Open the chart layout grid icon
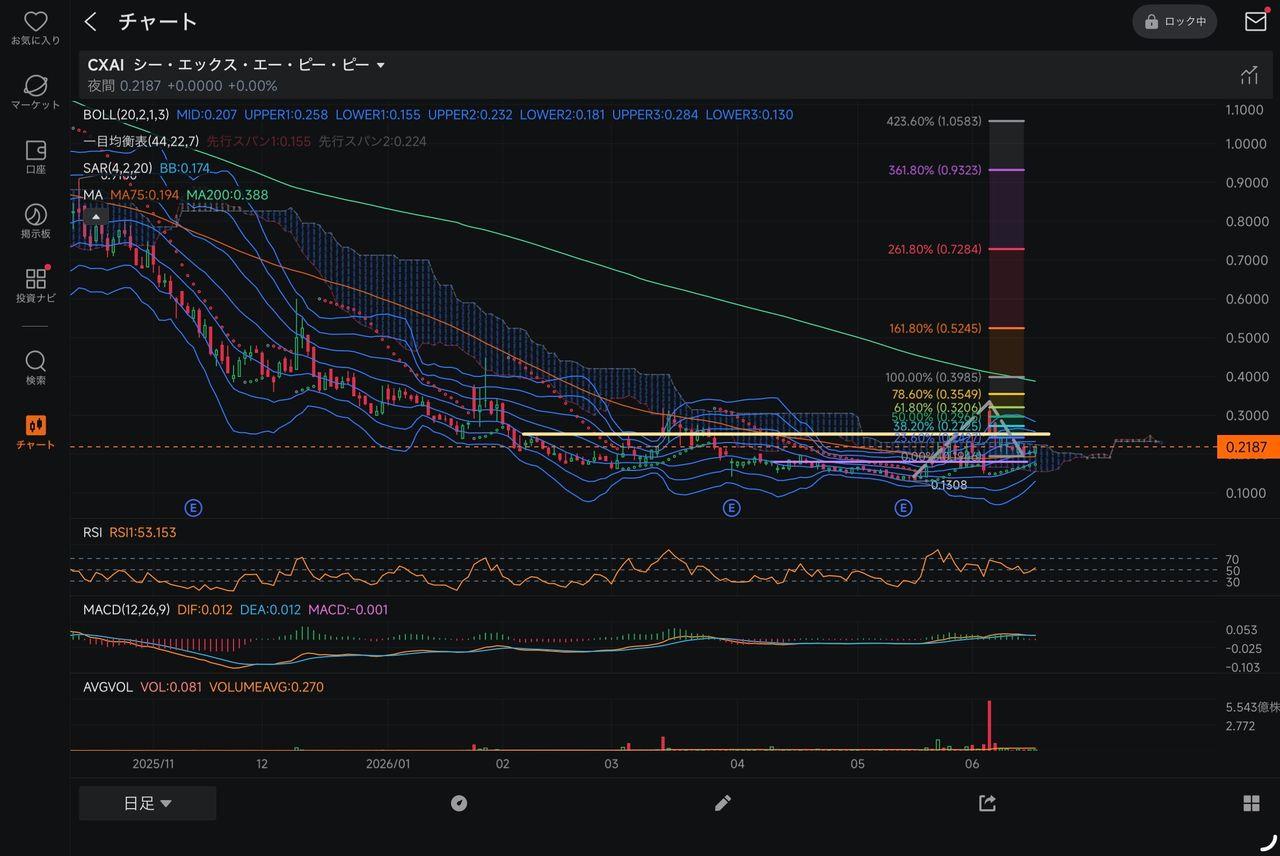This screenshot has width=1280, height=856. coord(1251,803)
